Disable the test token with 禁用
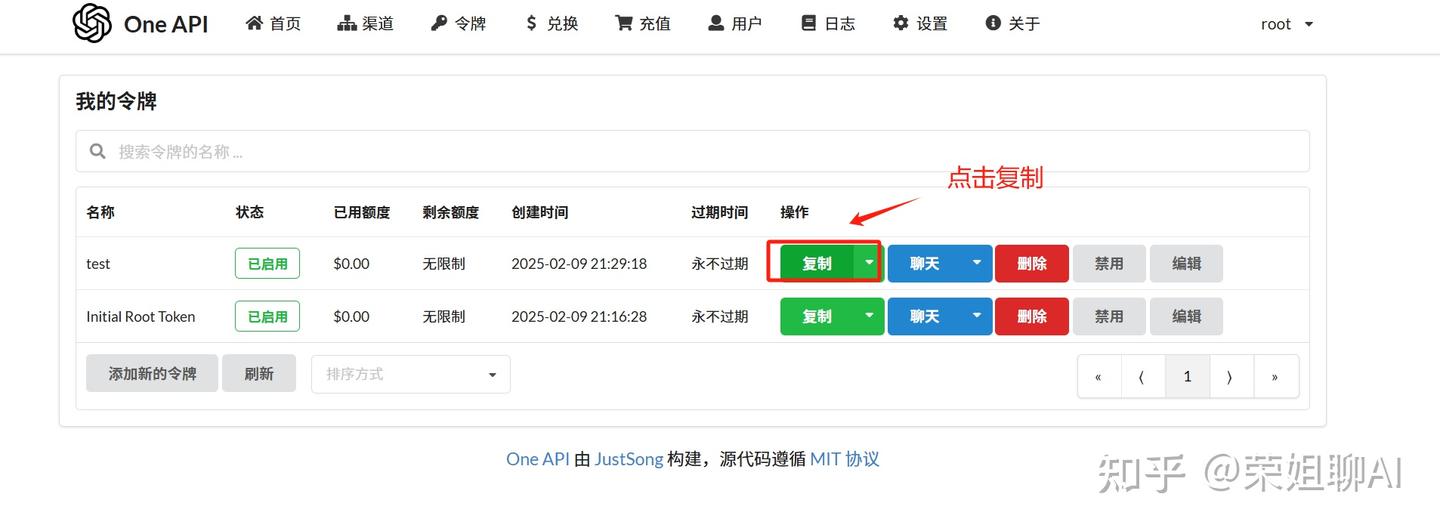 (1109, 263)
